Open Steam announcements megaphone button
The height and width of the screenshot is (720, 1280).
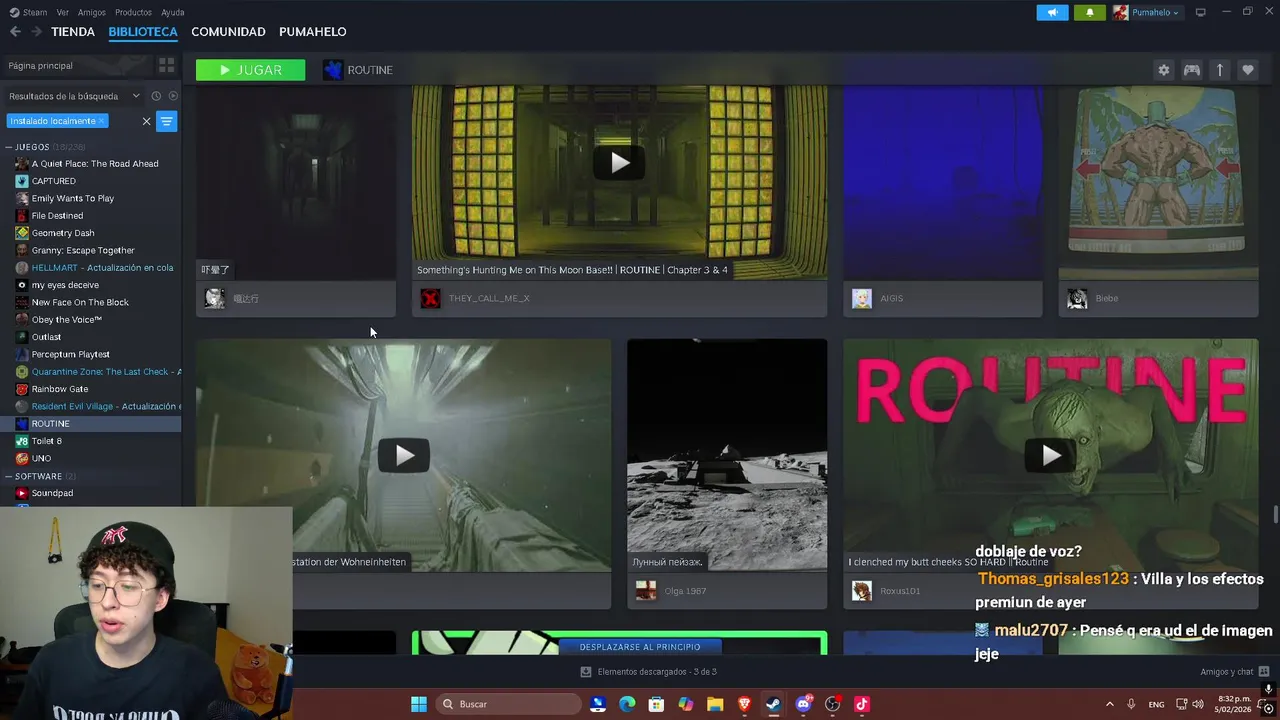[1052, 12]
